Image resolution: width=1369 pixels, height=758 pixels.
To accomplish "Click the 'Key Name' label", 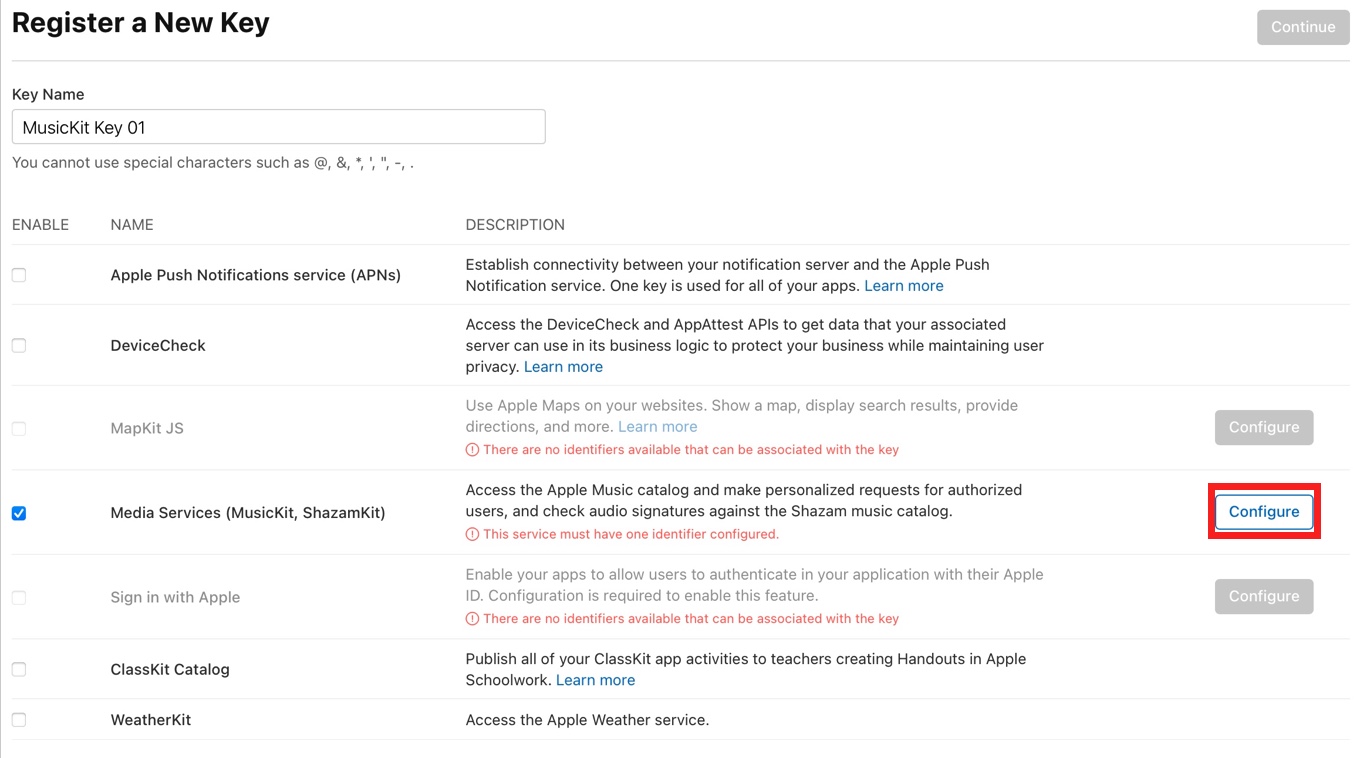I will (48, 94).
